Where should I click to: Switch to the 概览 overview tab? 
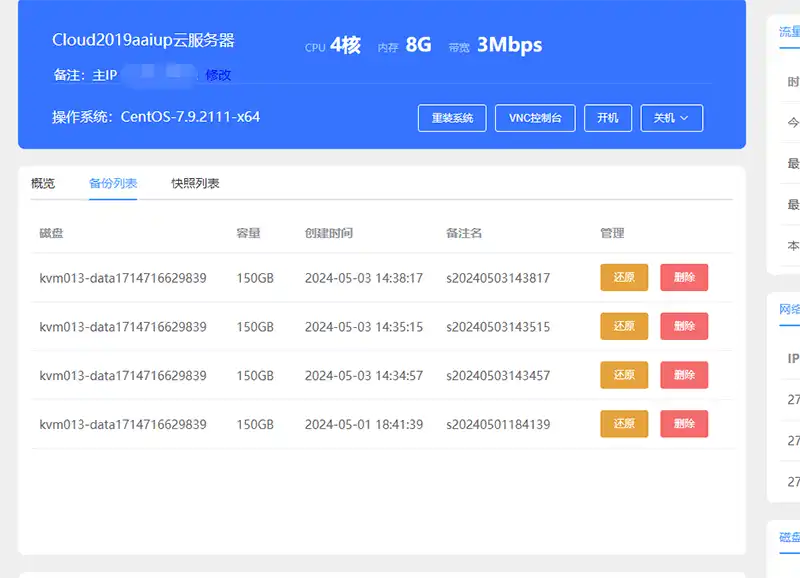(x=43, y=183)
